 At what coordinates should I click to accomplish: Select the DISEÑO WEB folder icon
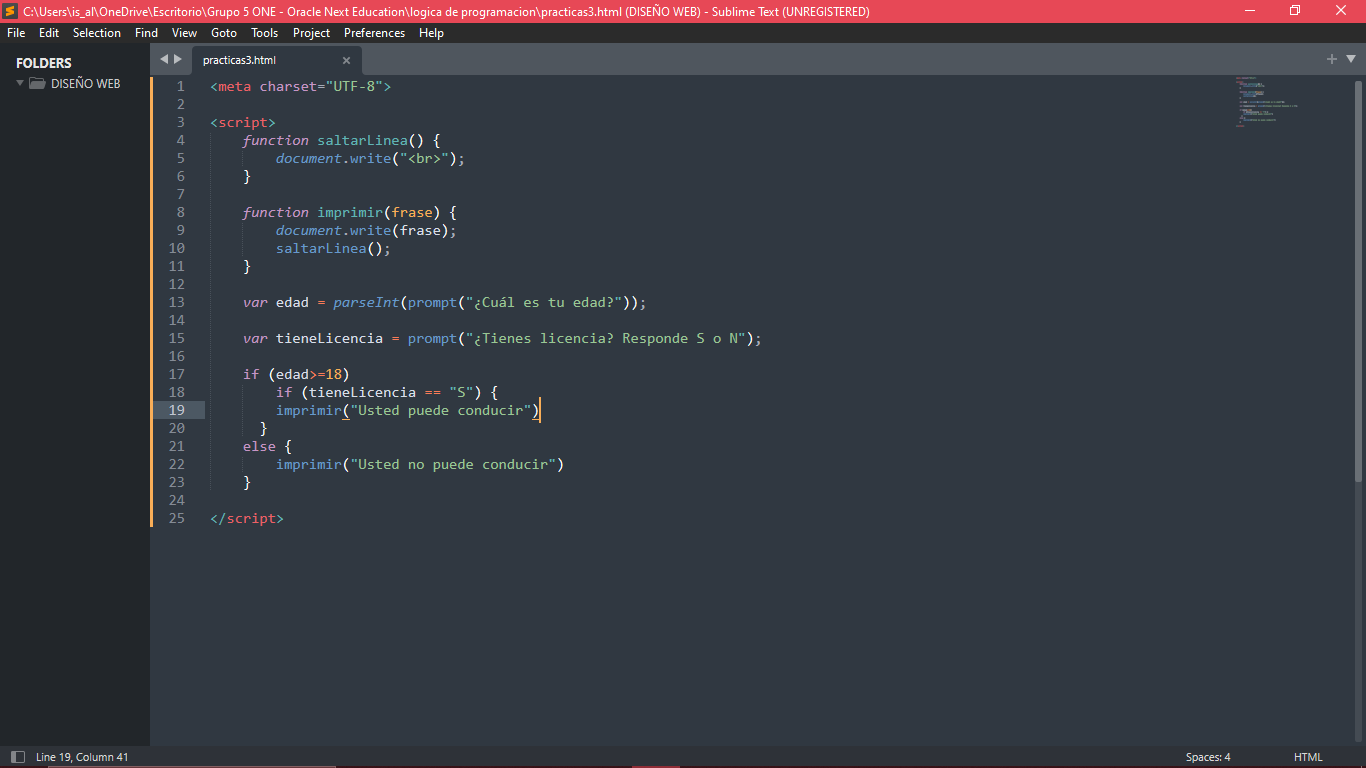[x=37, y=84]
